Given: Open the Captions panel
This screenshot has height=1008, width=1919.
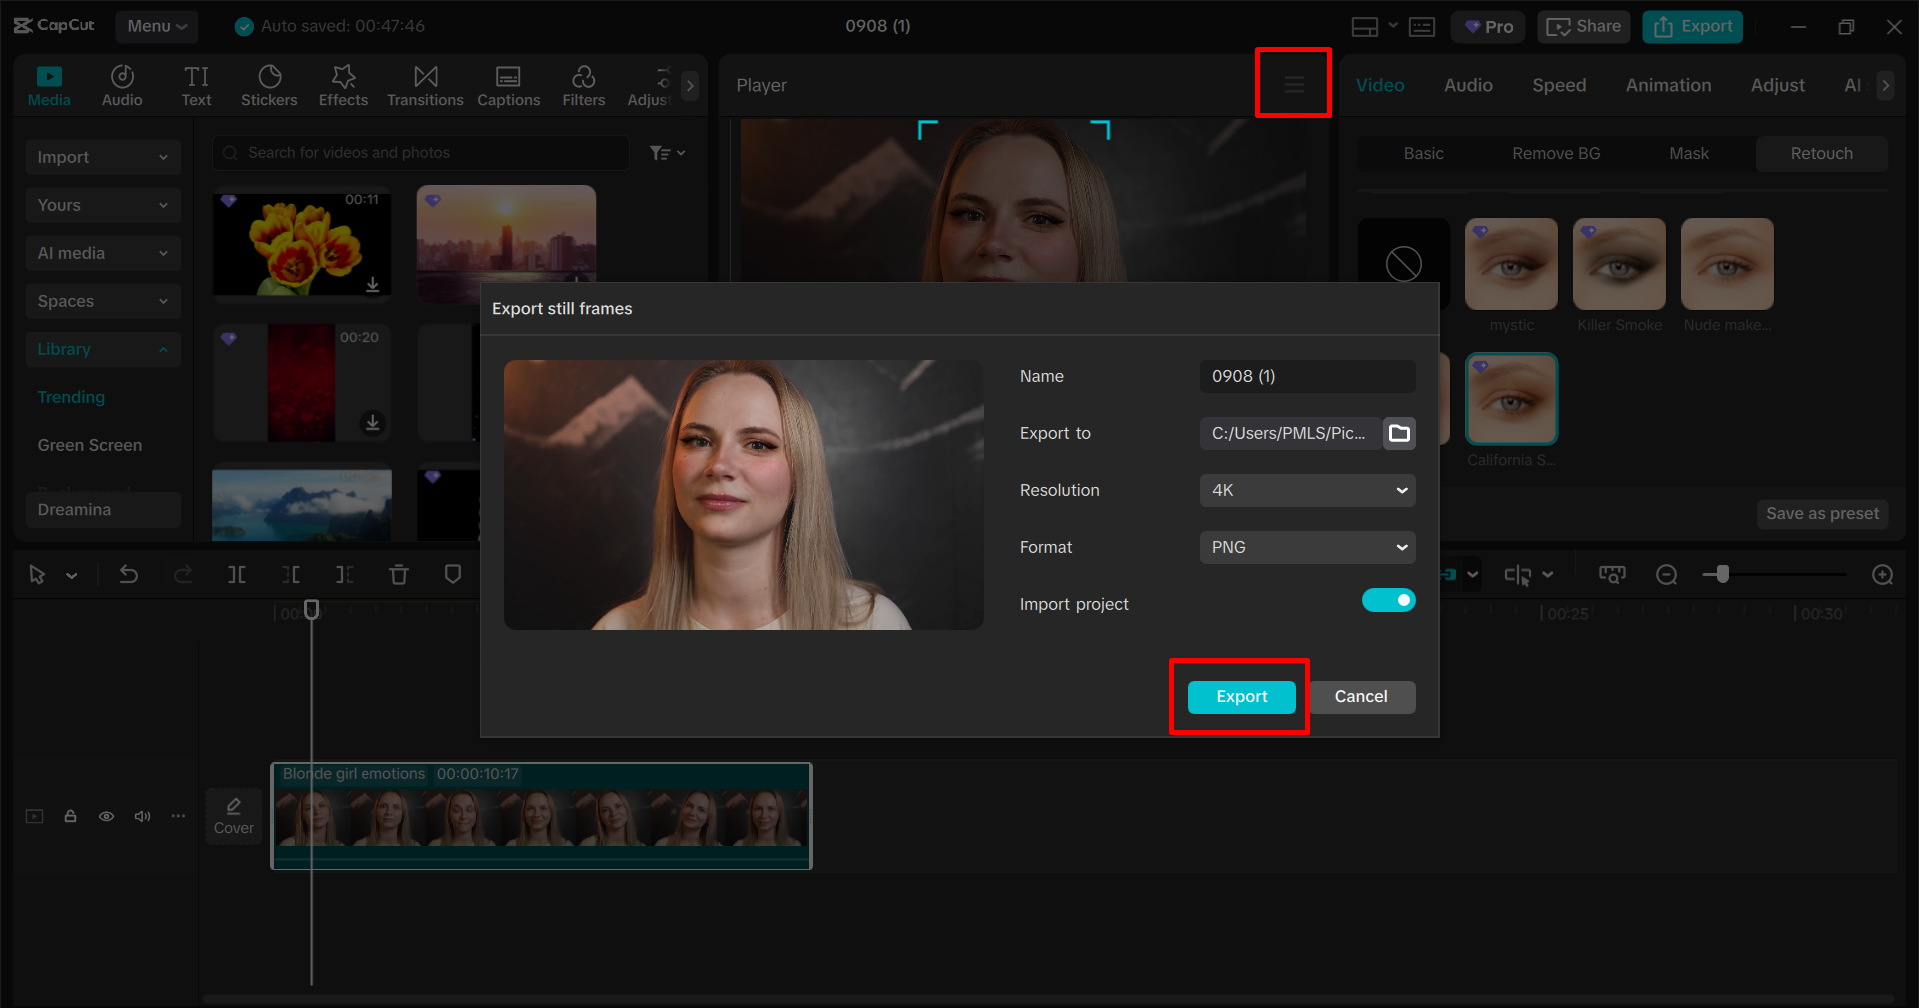Looking at the screenshot, I should click(x=508, y=84).
